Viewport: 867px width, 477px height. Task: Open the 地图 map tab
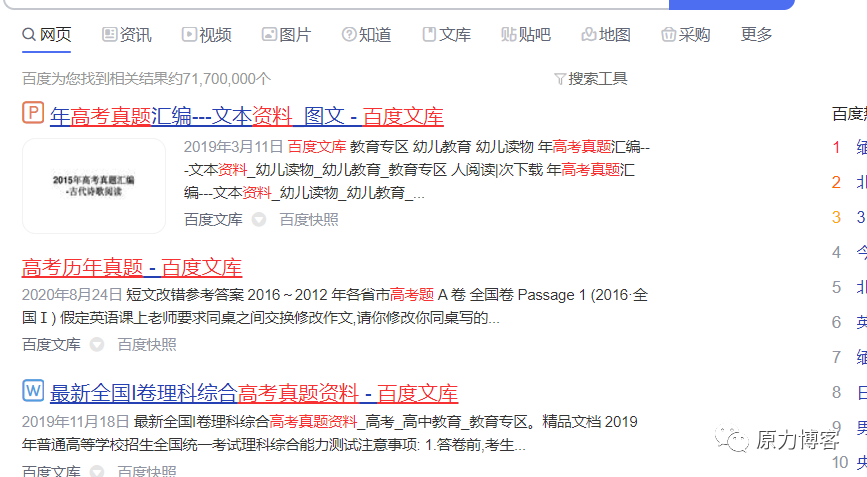[x=606, y=35]
